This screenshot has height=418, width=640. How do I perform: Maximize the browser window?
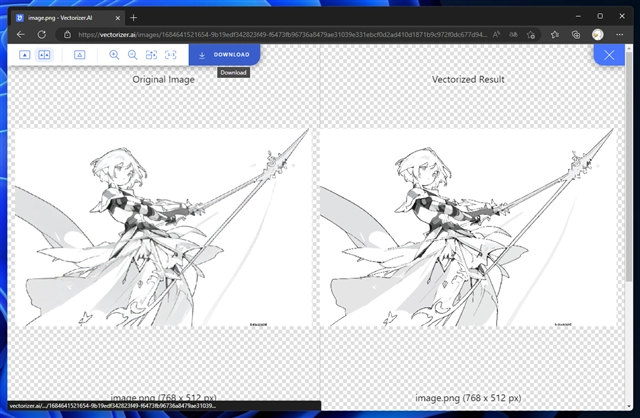point(600,16)
